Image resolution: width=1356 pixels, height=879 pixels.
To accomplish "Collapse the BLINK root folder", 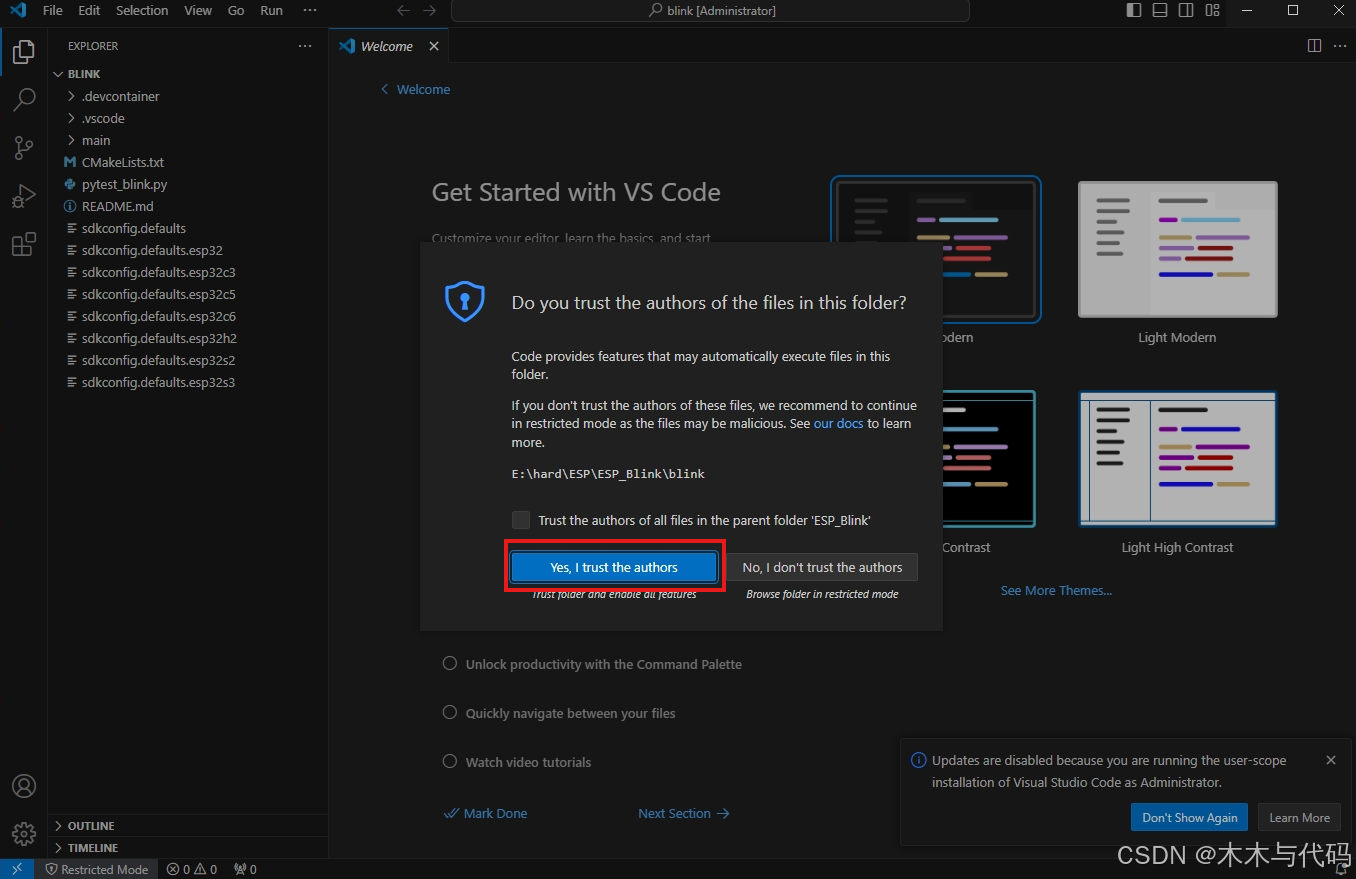I will coord(188,74).
